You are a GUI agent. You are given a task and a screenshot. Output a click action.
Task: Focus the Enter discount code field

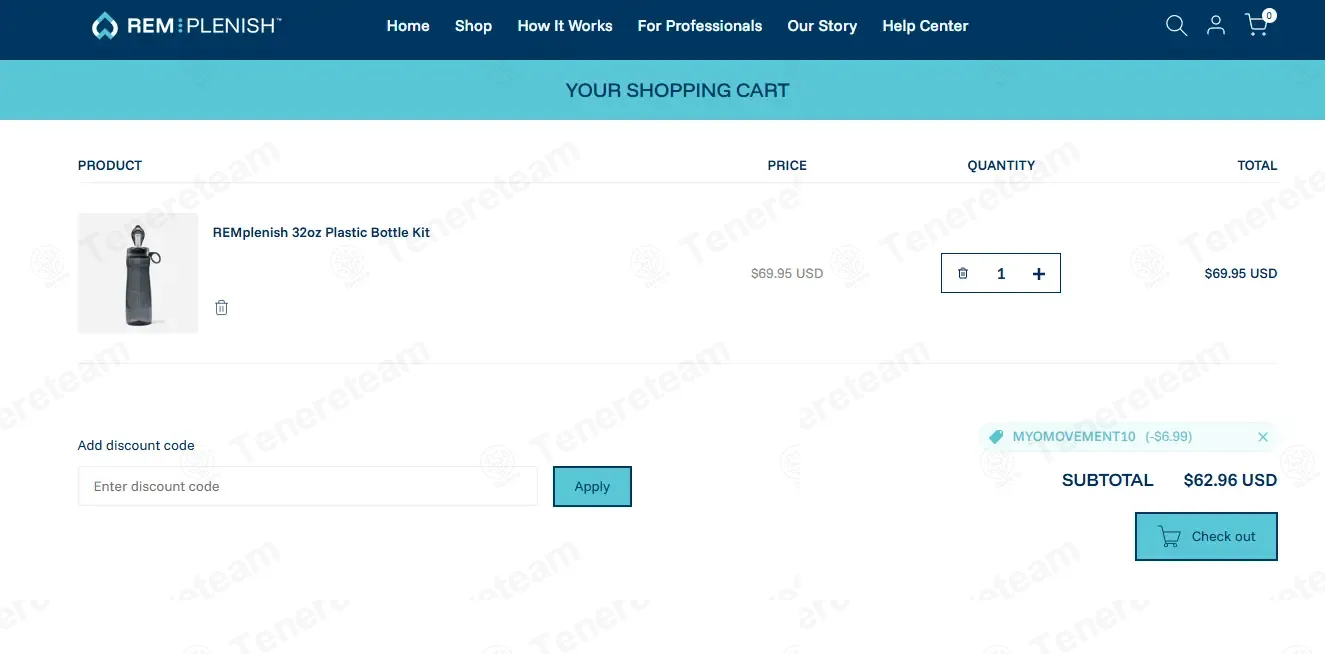click(308, 486)
